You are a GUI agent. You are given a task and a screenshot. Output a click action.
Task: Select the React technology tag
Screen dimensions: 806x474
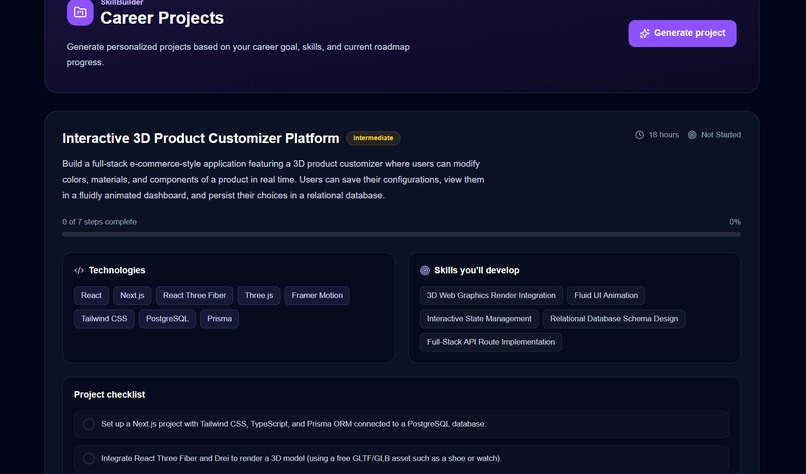pos(91,296)
